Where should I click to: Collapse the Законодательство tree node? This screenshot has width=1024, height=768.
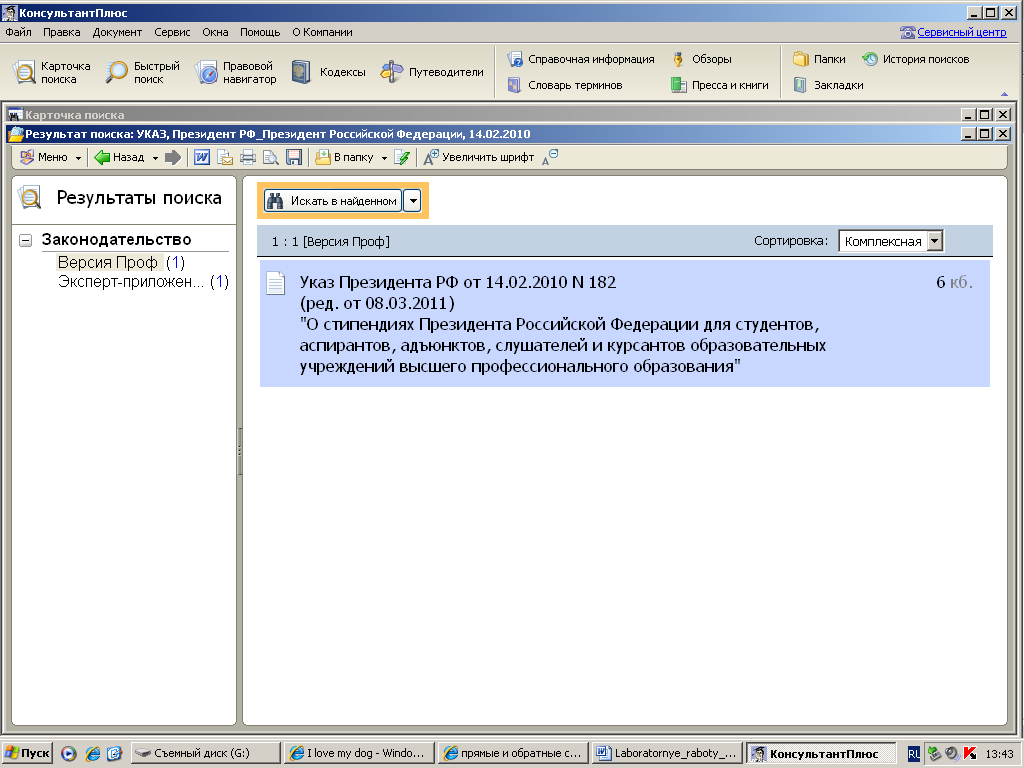click(25, 240)
